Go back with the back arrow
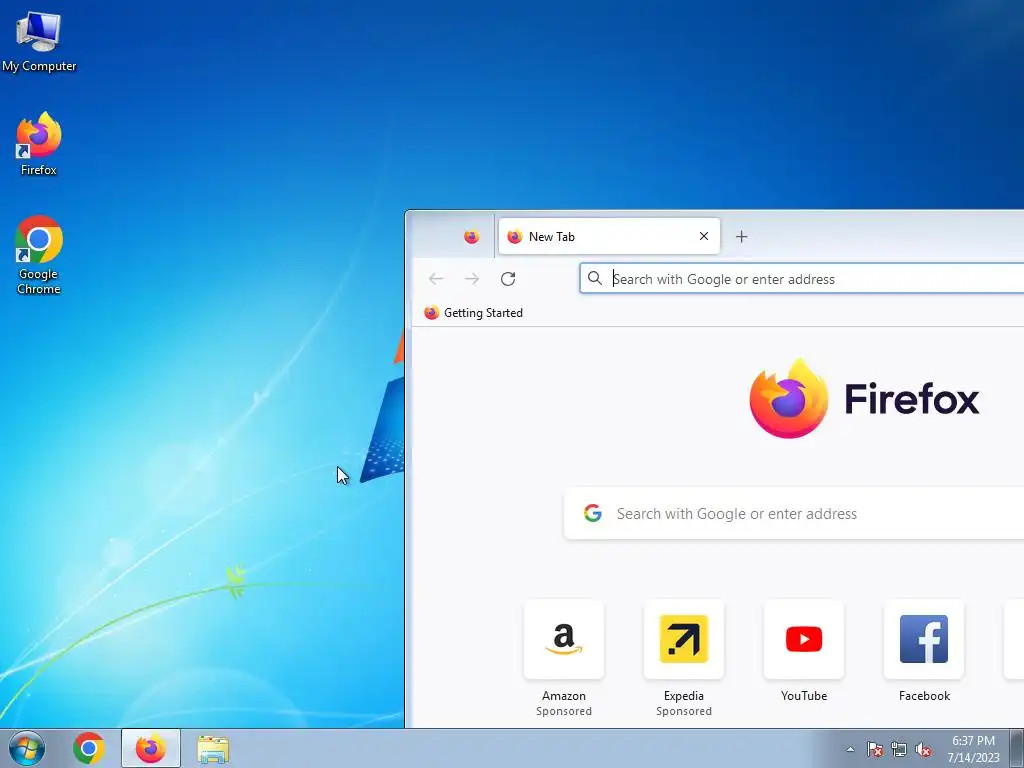This screenshot has width=1024, height=768. click(x=436, y=279)
